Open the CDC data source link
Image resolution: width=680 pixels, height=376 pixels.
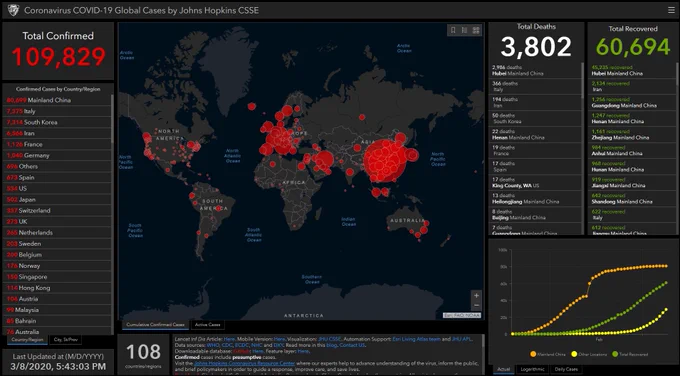227,345
